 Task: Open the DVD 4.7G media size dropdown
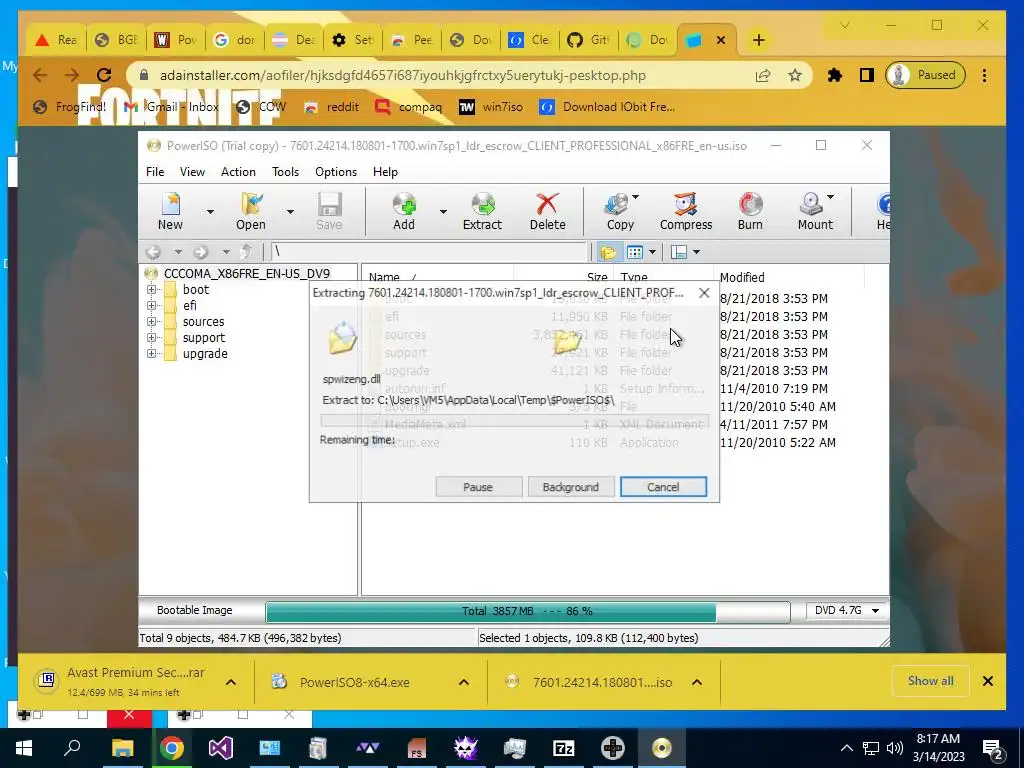point(847,610)
